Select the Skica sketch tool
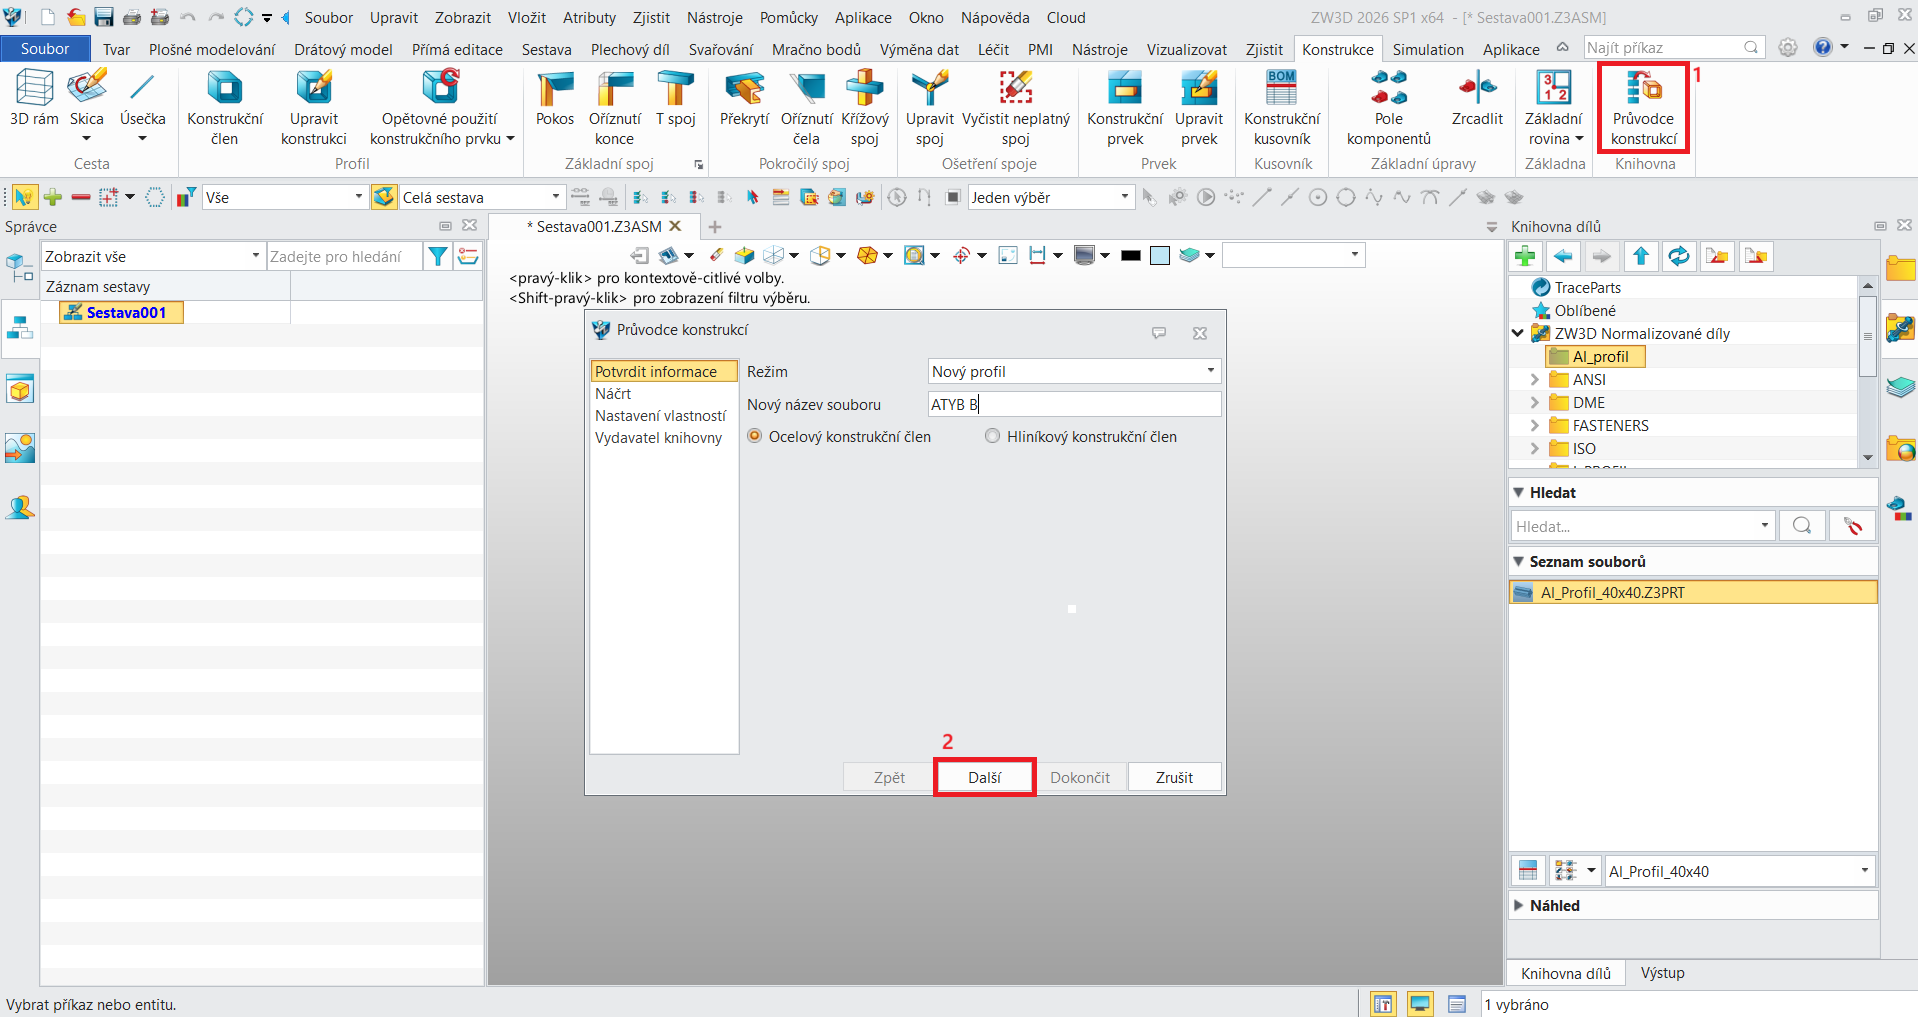This screenshot has width=1918, height=1017. tap(87, 98)
